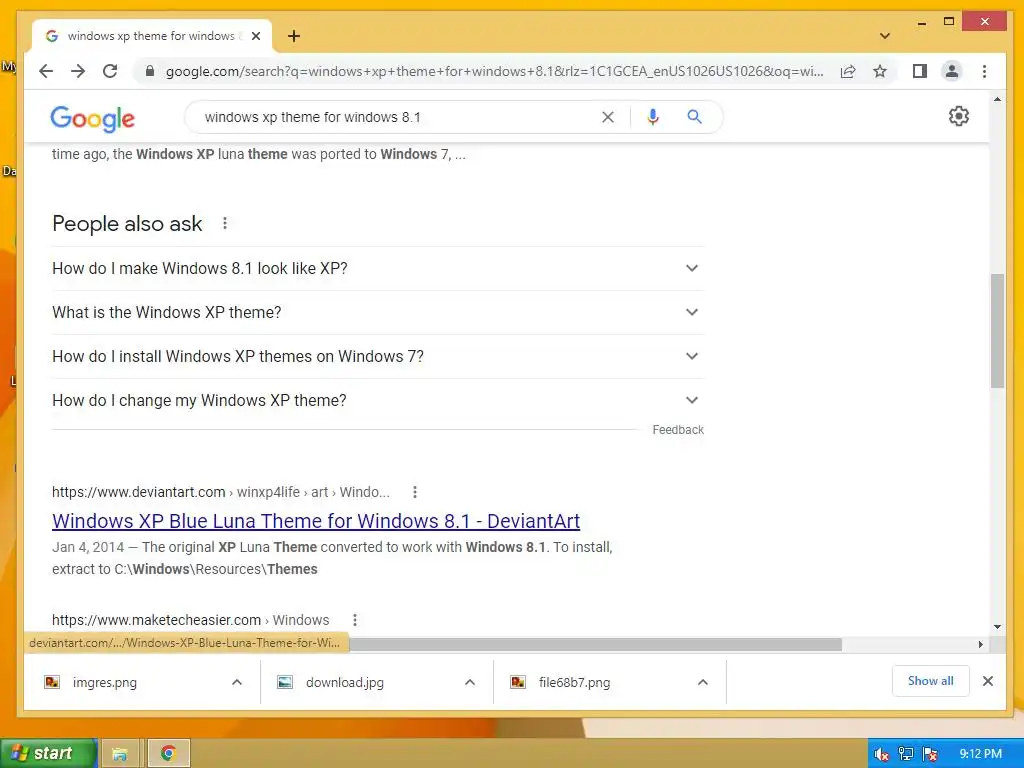Expand How do I make Windows 8.1 look like XP

[x=377, y=268]
